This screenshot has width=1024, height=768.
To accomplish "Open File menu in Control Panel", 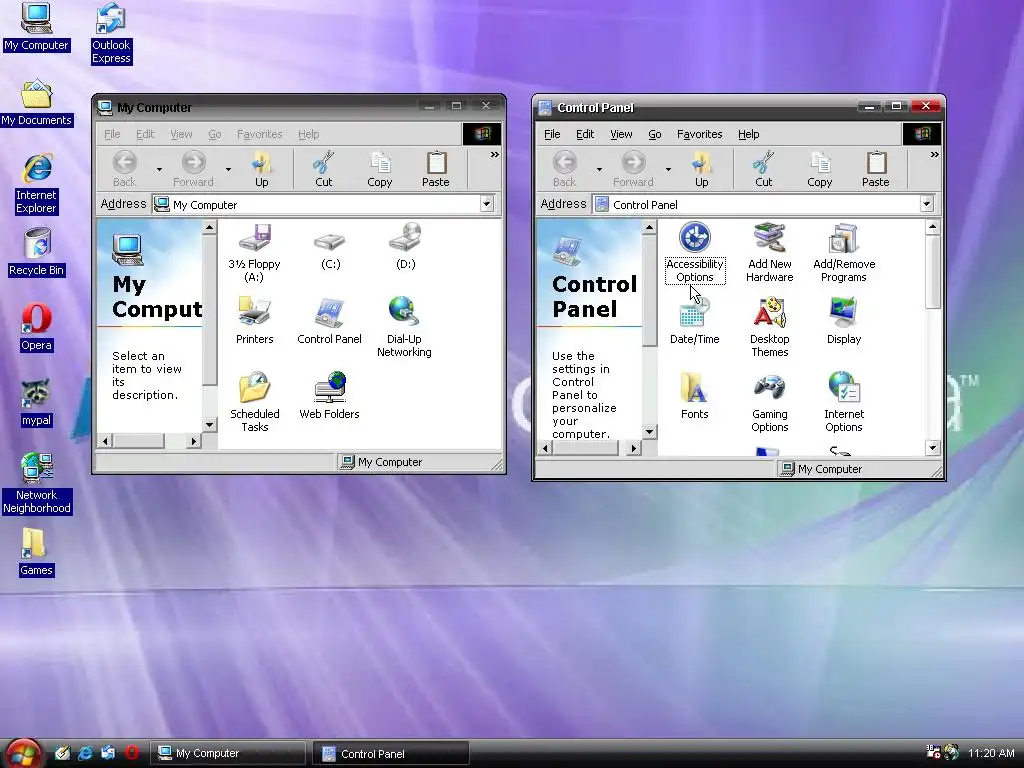I will click(x=552, y=134).
